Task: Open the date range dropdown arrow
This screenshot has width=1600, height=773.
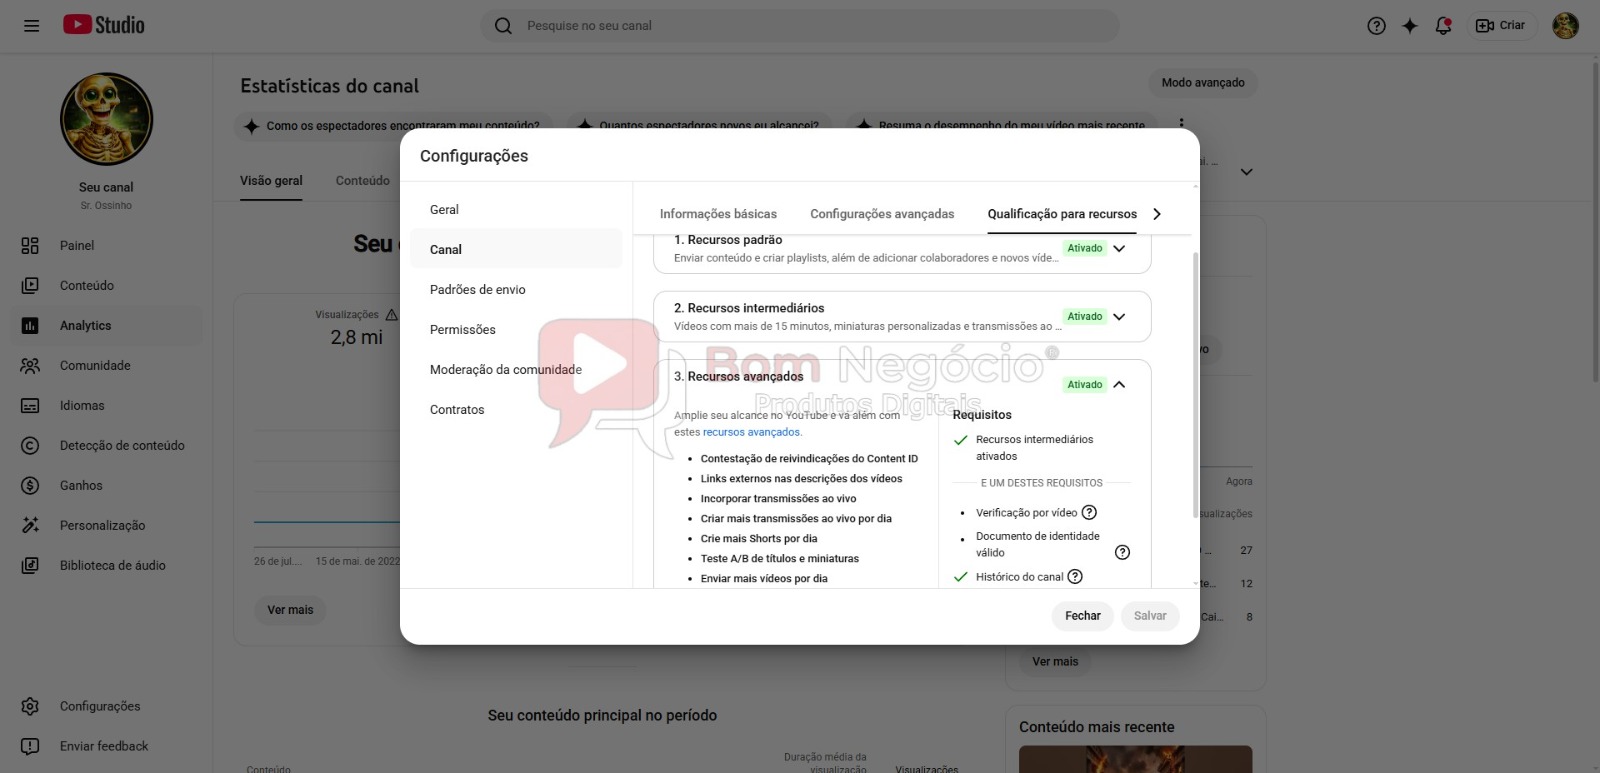Action: pos(1246,172)
